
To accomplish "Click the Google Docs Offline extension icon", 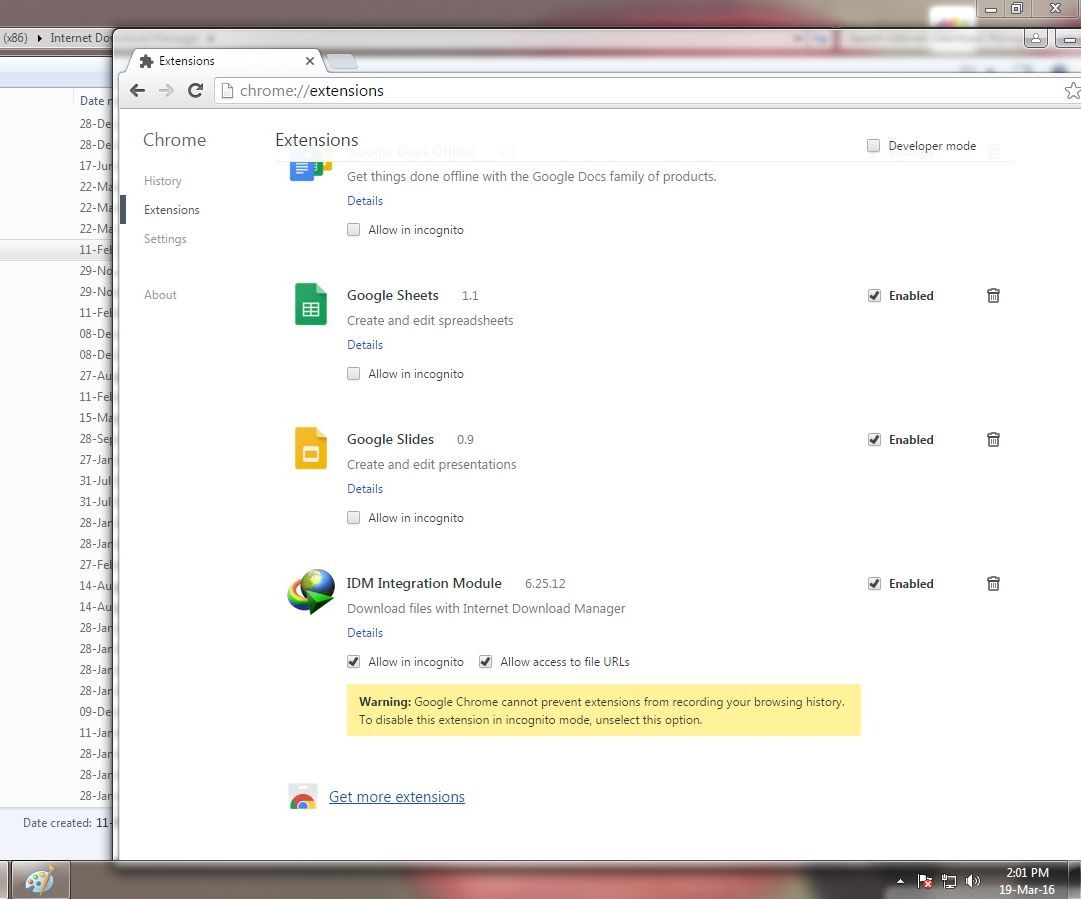I will 310,165.
